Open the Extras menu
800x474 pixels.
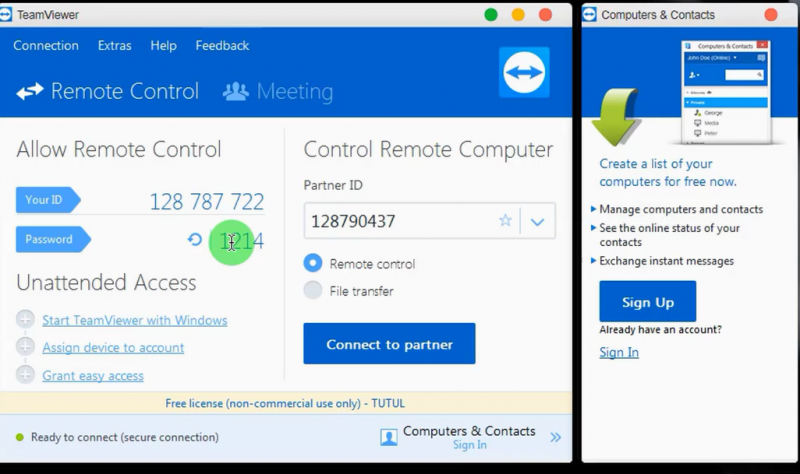114,45
